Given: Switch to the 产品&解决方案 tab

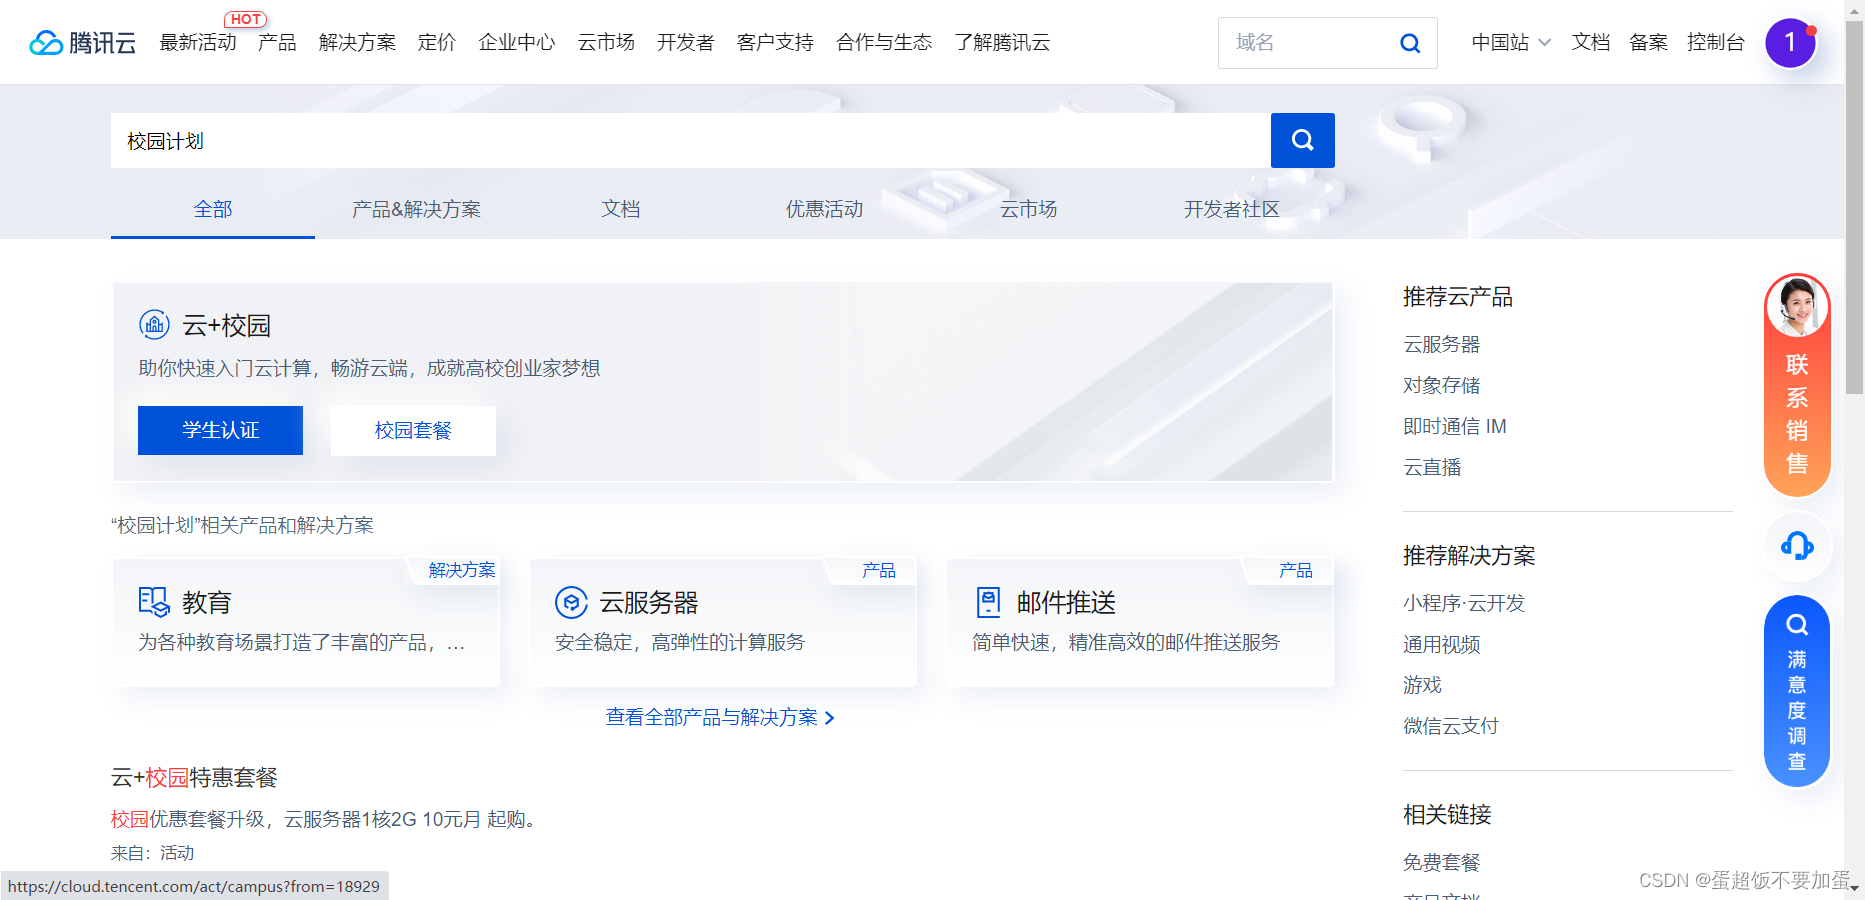Looking at the screenshot, I should [416, 209].
